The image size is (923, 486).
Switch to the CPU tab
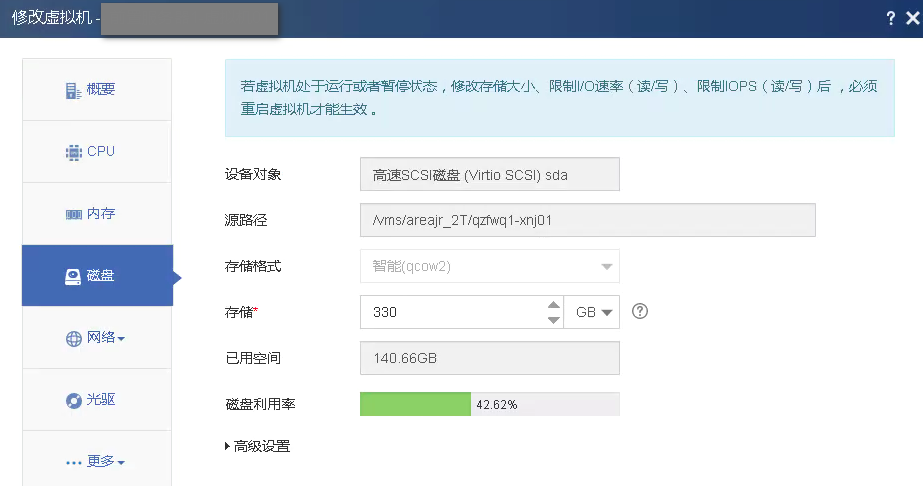(x=100, y=152)
